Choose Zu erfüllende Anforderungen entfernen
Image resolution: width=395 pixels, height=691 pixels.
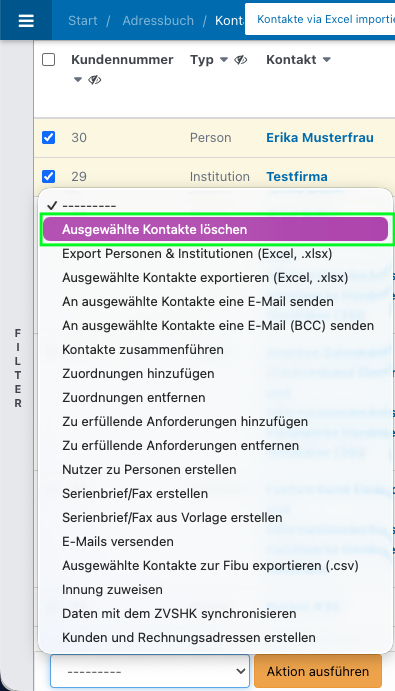tap(215, 446)
